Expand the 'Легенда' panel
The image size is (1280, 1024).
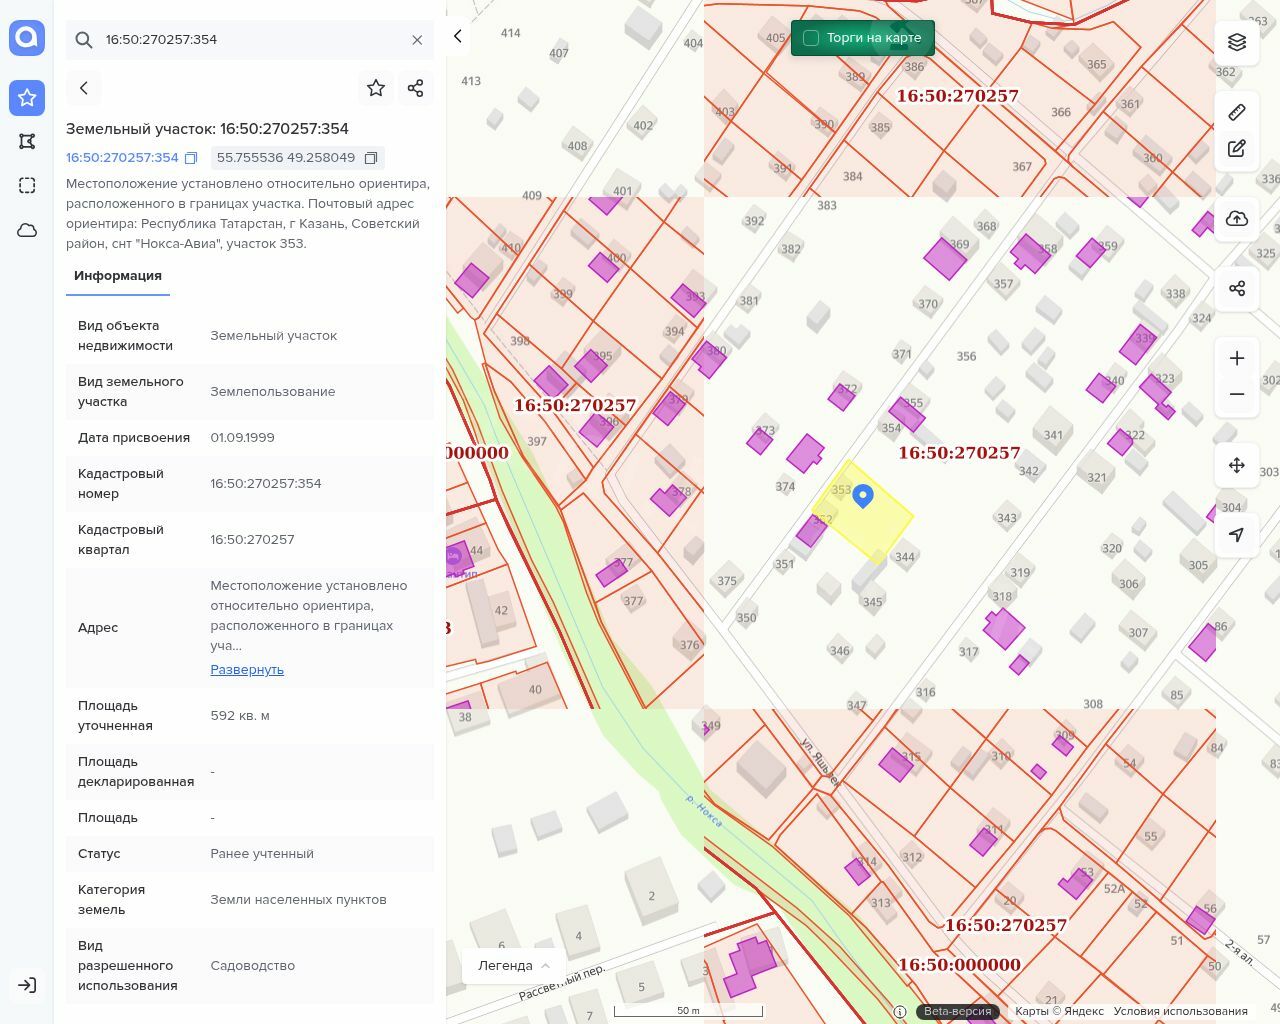pos(514,966)
